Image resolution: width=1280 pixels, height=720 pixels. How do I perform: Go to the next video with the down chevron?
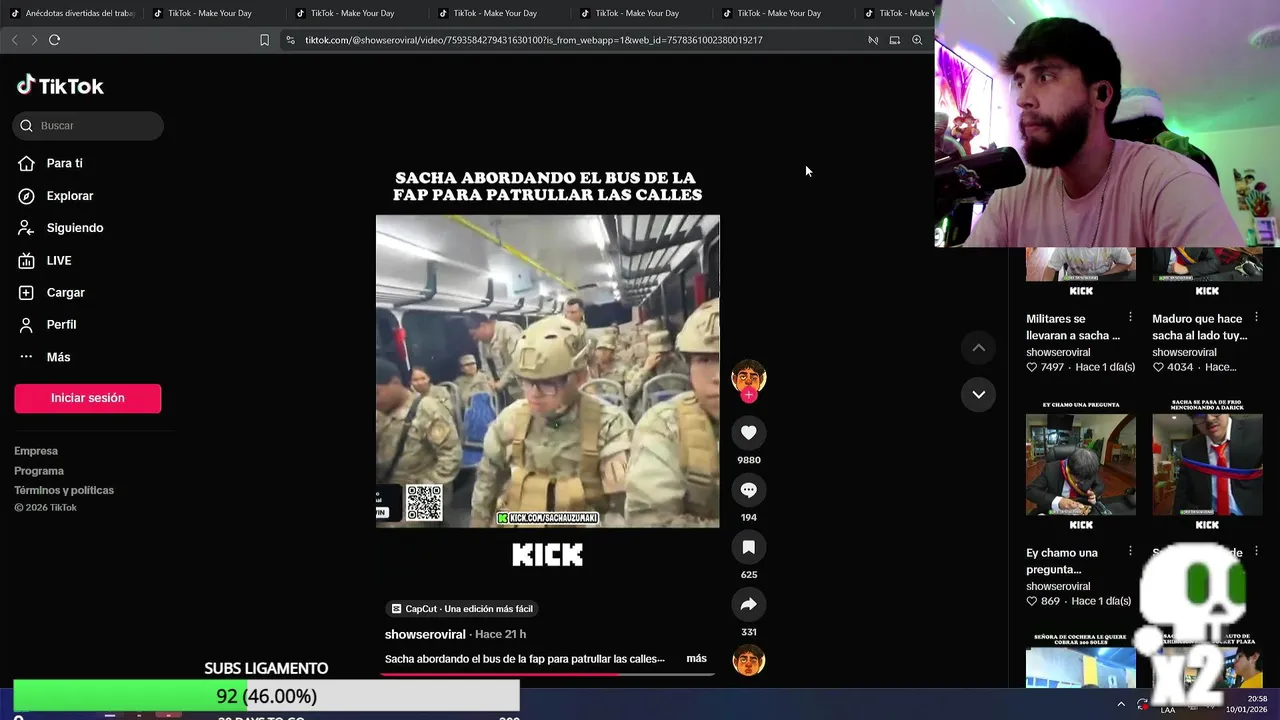979,394
